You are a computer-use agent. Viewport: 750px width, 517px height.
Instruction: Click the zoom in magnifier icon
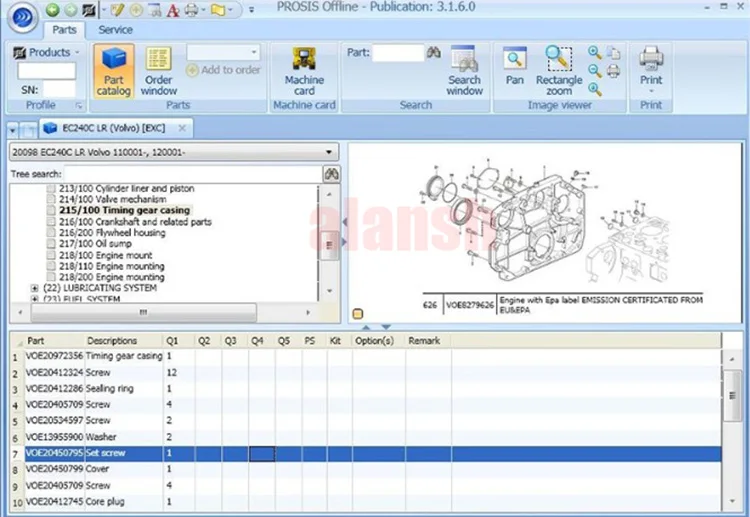(x=595, y=53)
